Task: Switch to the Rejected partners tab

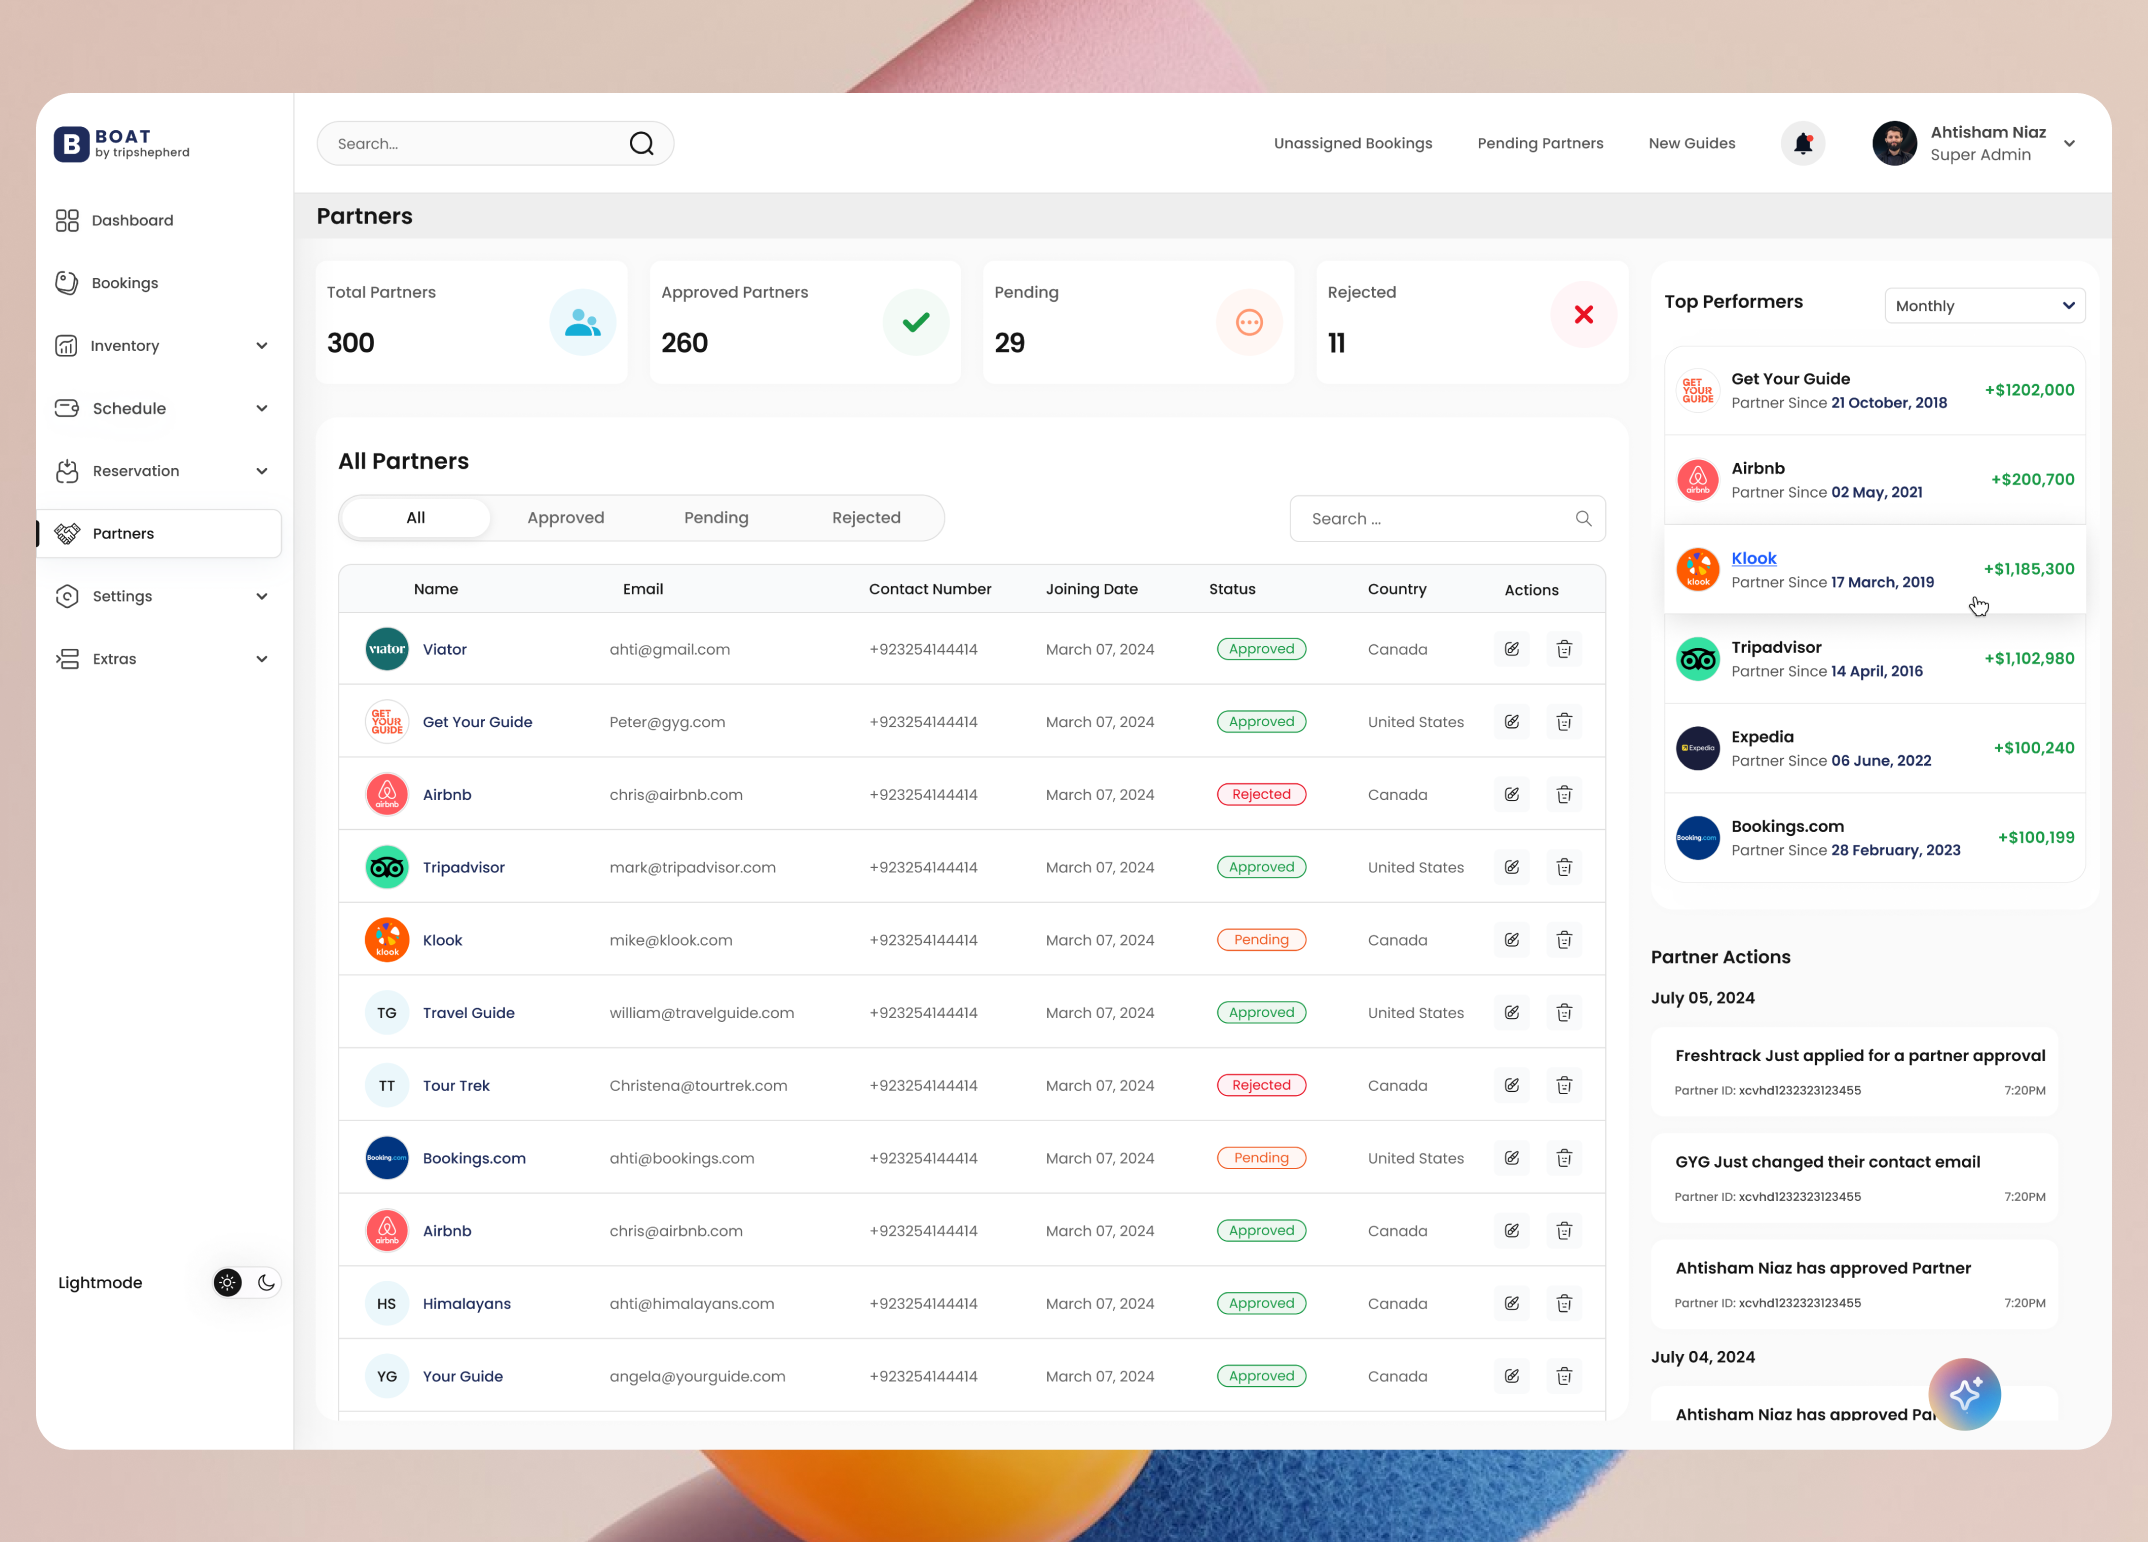Action: [866, 517]
